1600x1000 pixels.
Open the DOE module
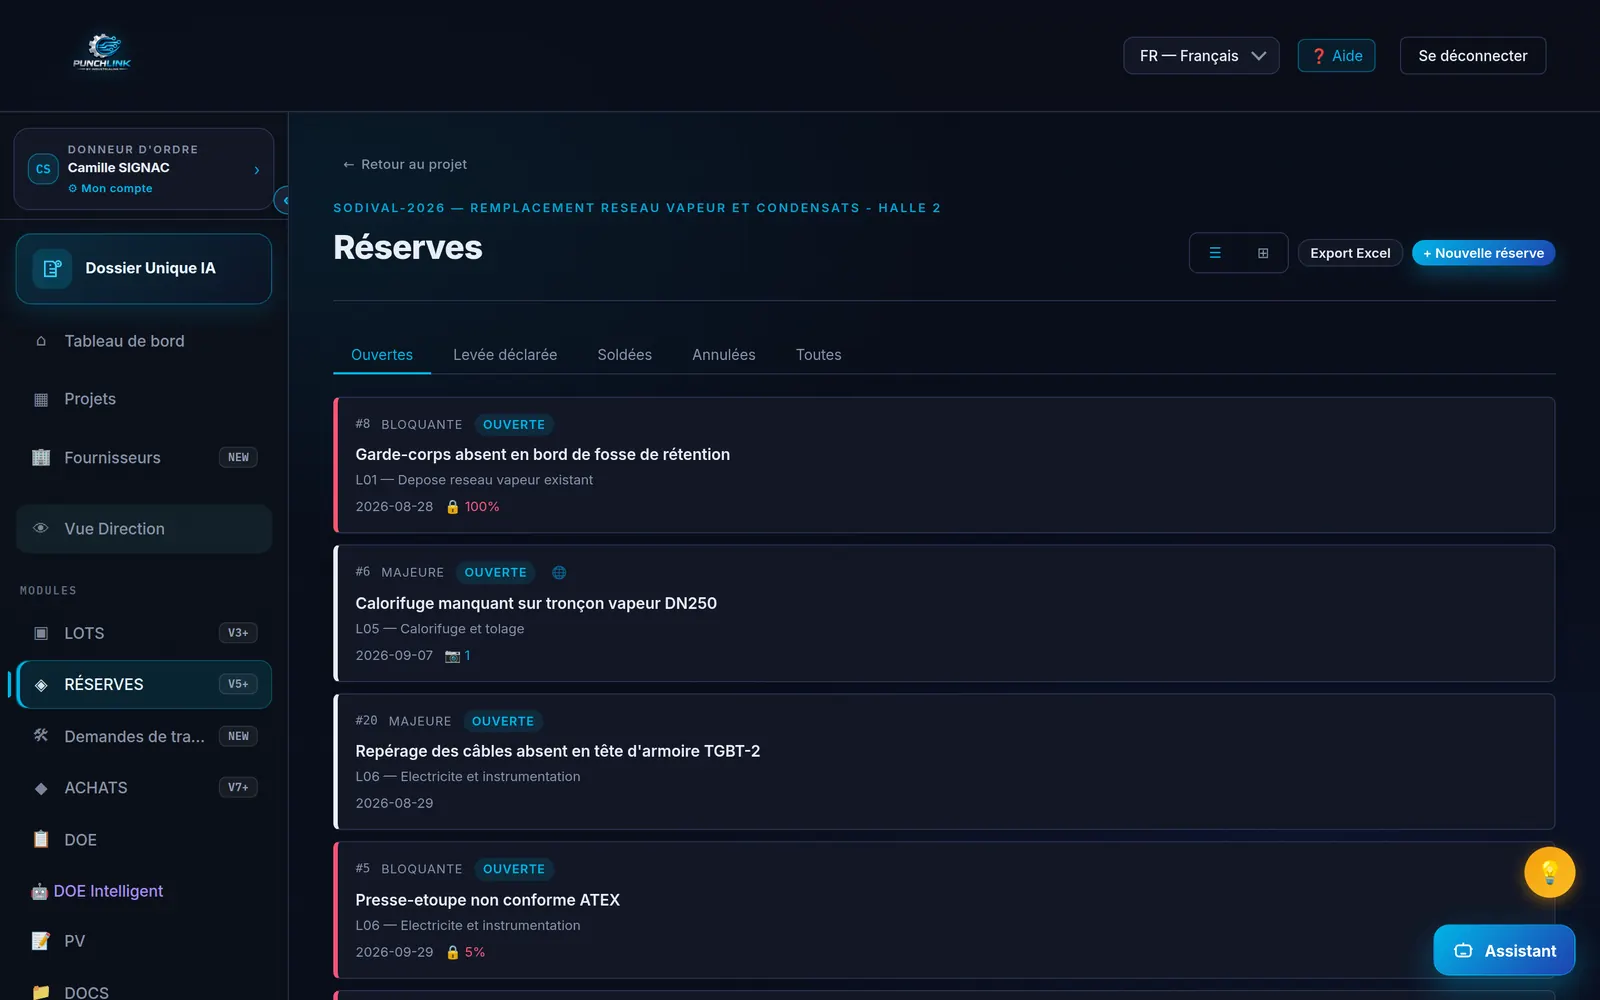(x=144, y=840)
